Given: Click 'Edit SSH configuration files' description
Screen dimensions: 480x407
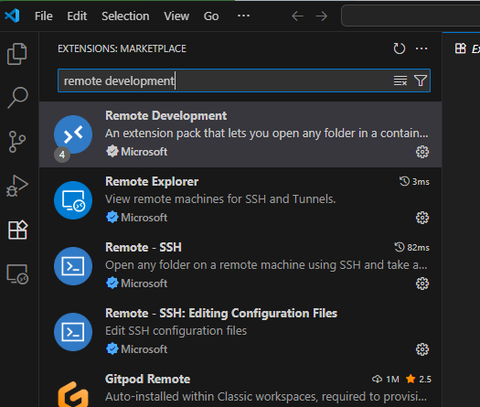Looking at the screenshot, I should click(176, 331).
